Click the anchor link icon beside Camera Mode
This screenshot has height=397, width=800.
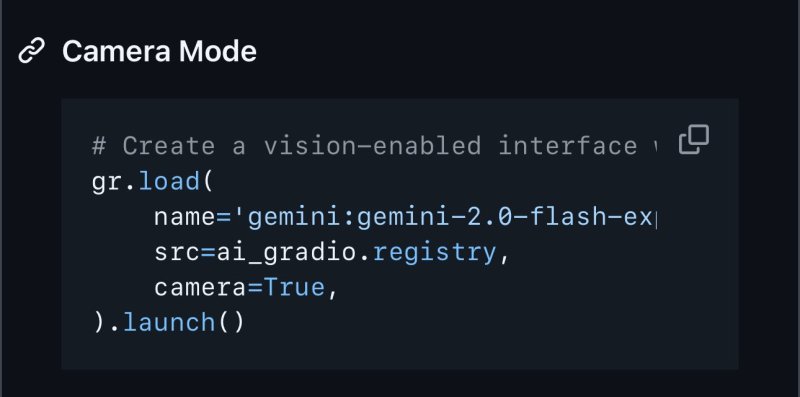(x=31, y=51)
